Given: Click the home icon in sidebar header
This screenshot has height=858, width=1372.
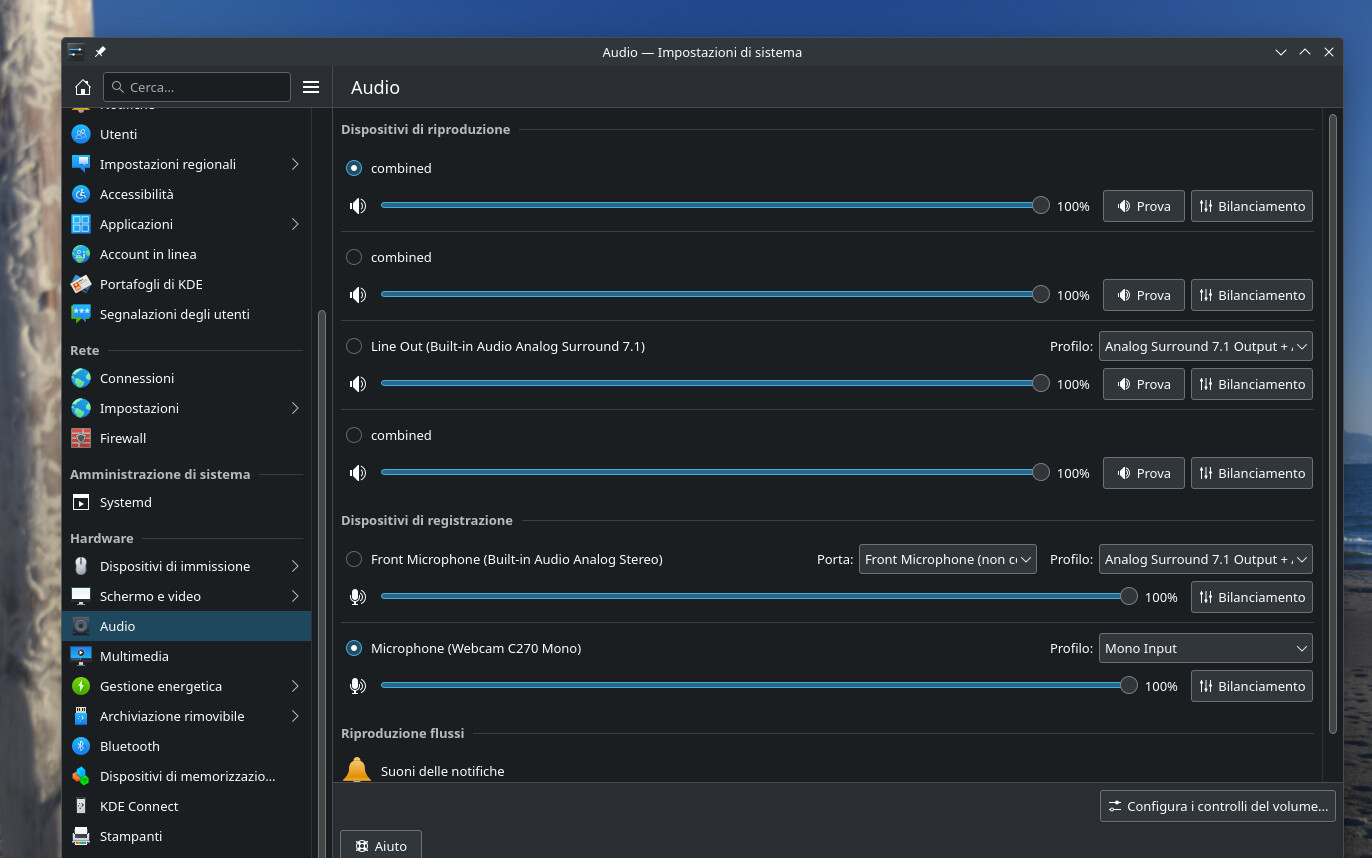Looking at the screenshot, I should pos(83,87).
